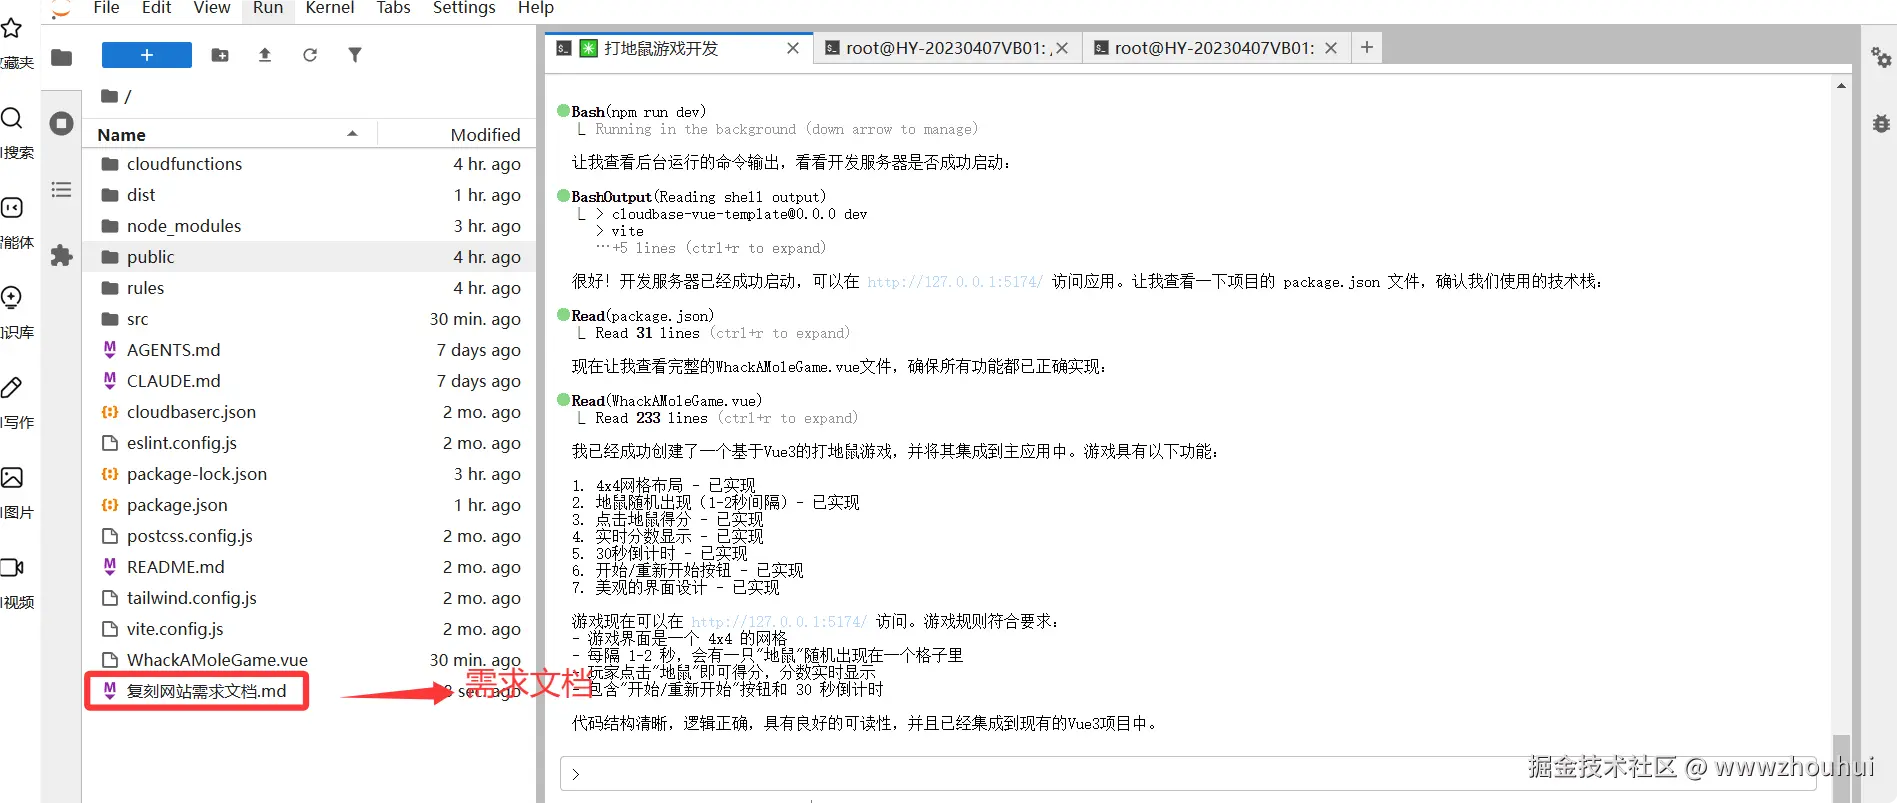
Task: Select cloudbaserc.json file
Action: [x=310, y=412]
